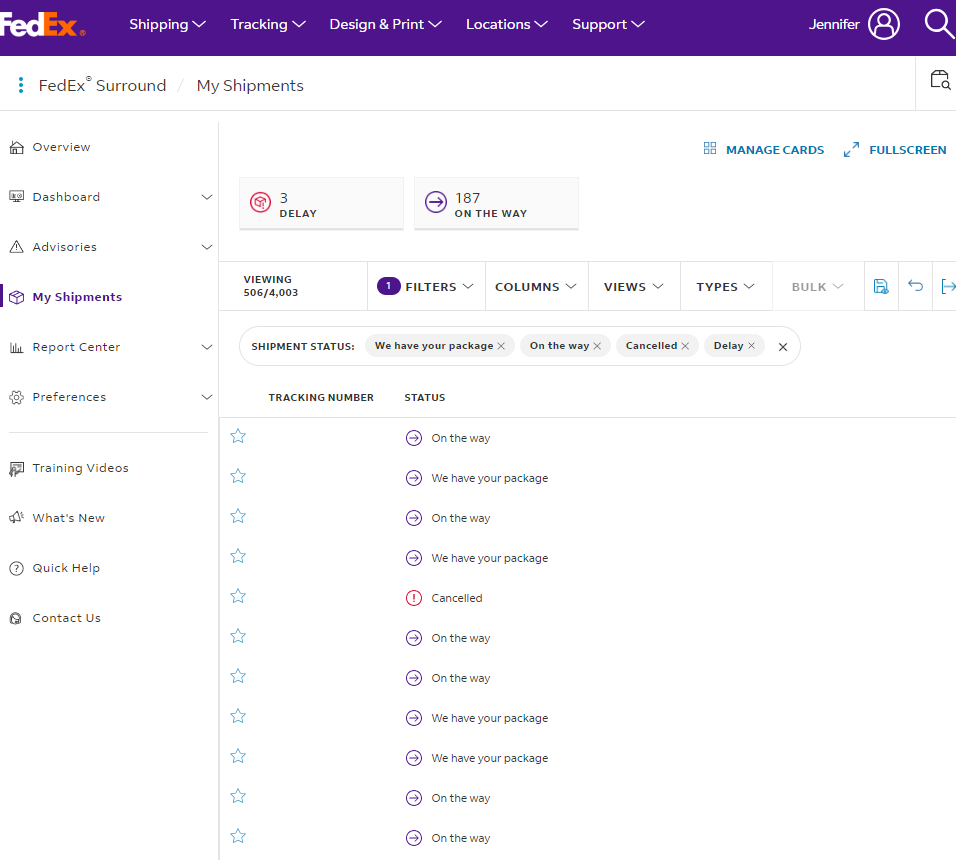Sort by Status column header
The width and height of the screenshot is (956, 860).
click(425, 397)
